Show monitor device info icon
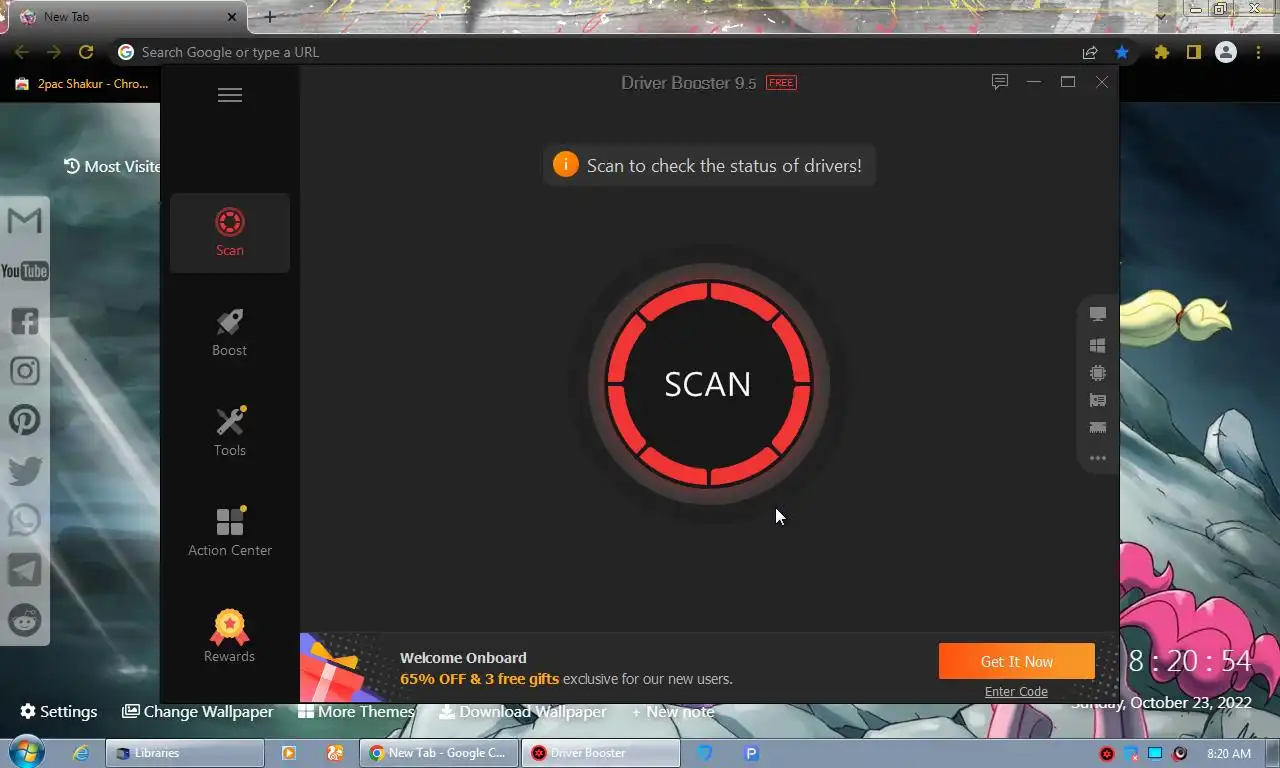1280x768 pixels. (1098, 314)
